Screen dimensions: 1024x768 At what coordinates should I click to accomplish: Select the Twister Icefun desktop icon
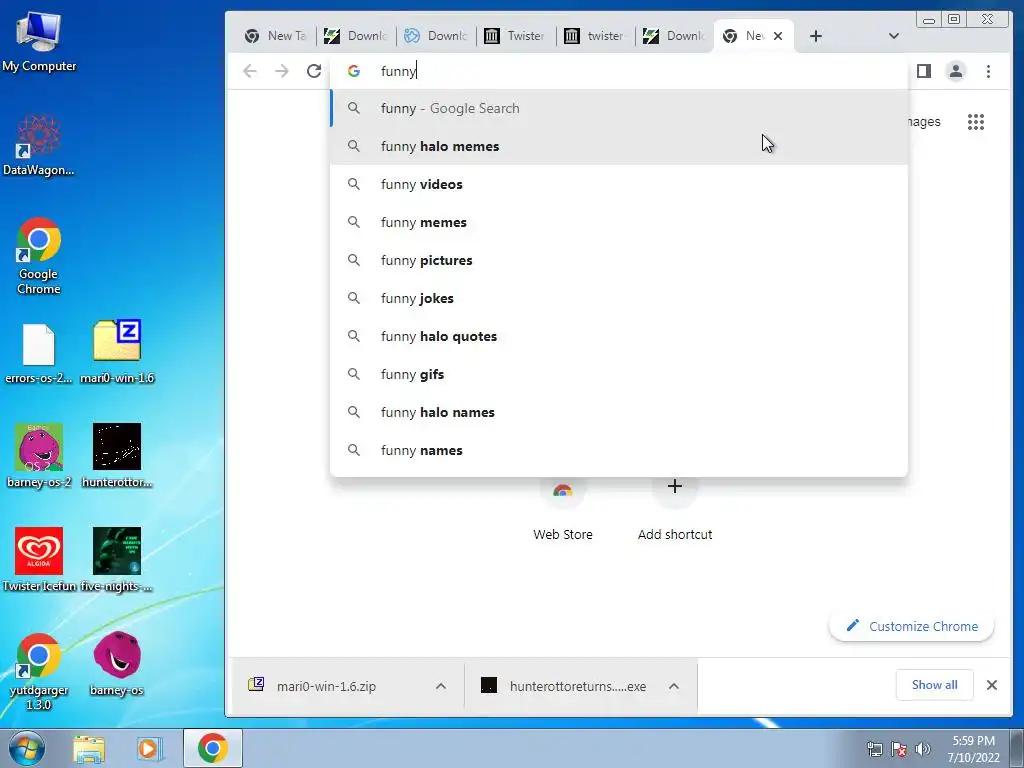[39, 560]
